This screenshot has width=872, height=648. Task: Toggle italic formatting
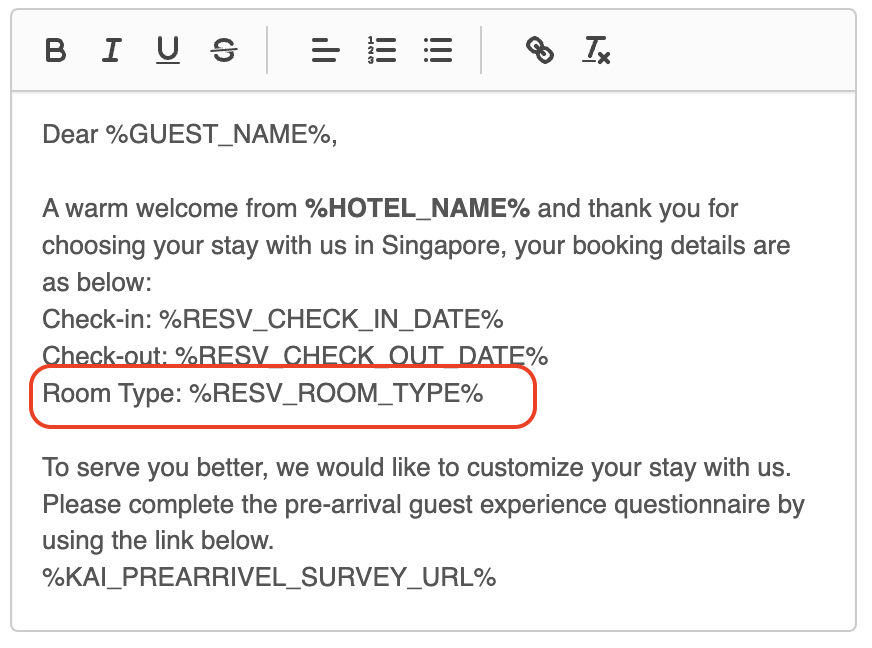[x=111, y=50]
